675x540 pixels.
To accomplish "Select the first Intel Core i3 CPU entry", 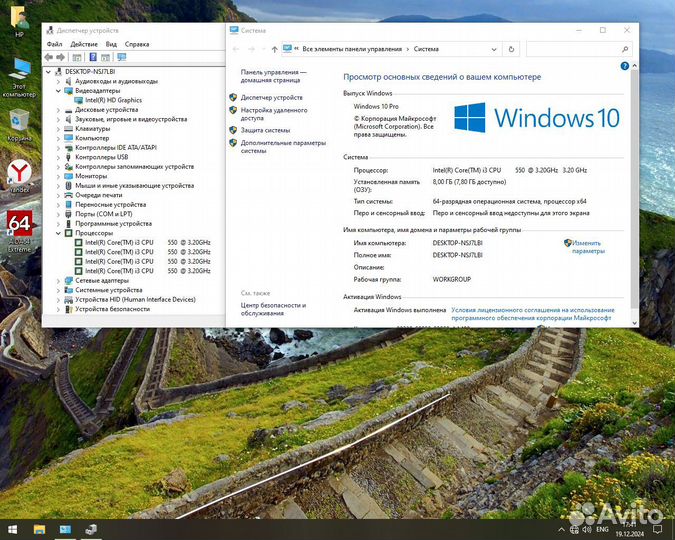I will (x=148, y=242).
